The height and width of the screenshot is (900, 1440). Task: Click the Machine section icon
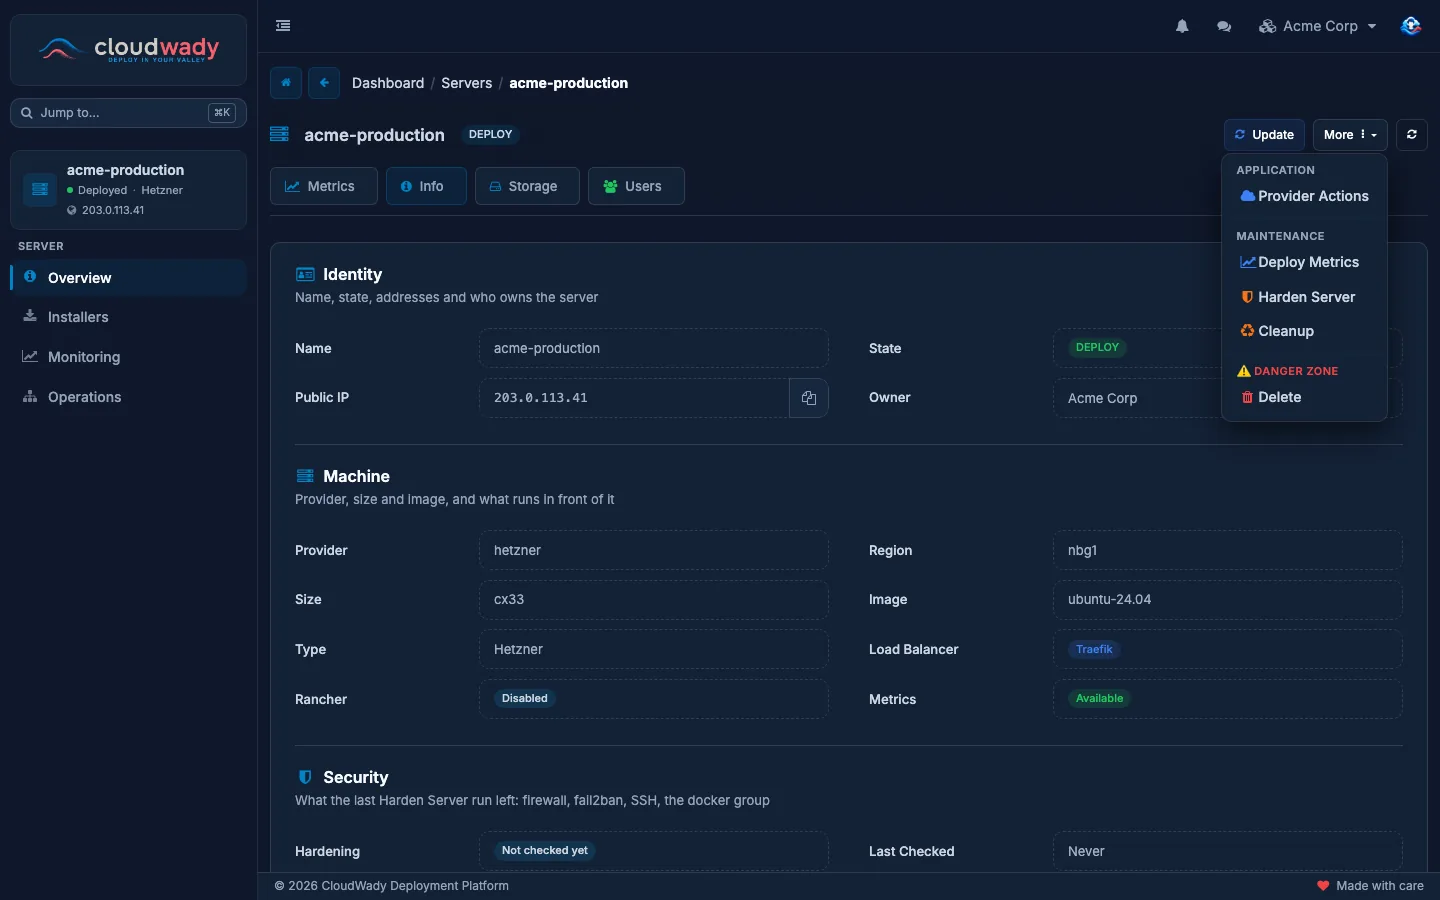coord(305,476)
